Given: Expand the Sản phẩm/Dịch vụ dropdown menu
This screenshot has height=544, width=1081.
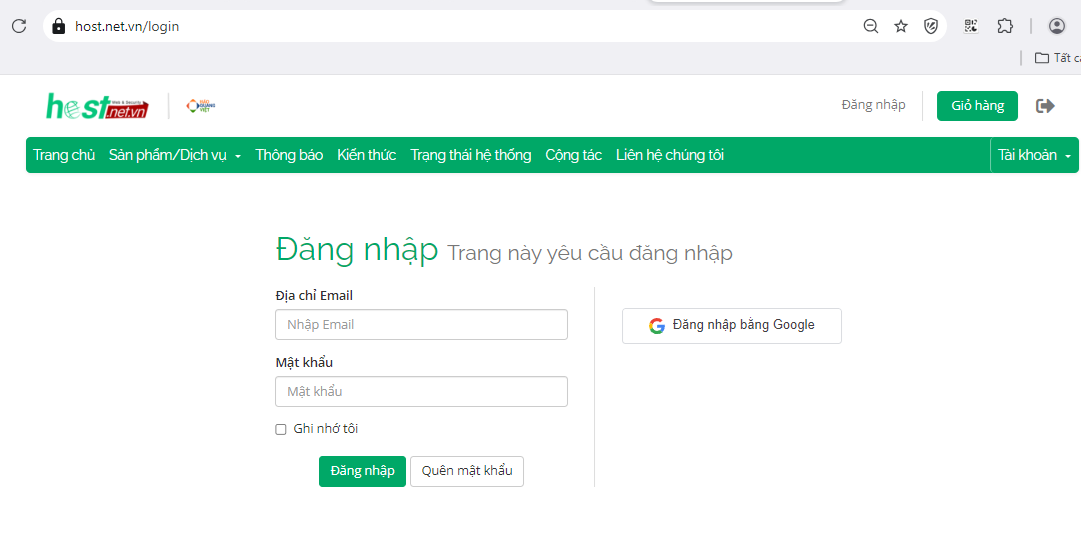Looking at the screenshot, I should (175, 155).
